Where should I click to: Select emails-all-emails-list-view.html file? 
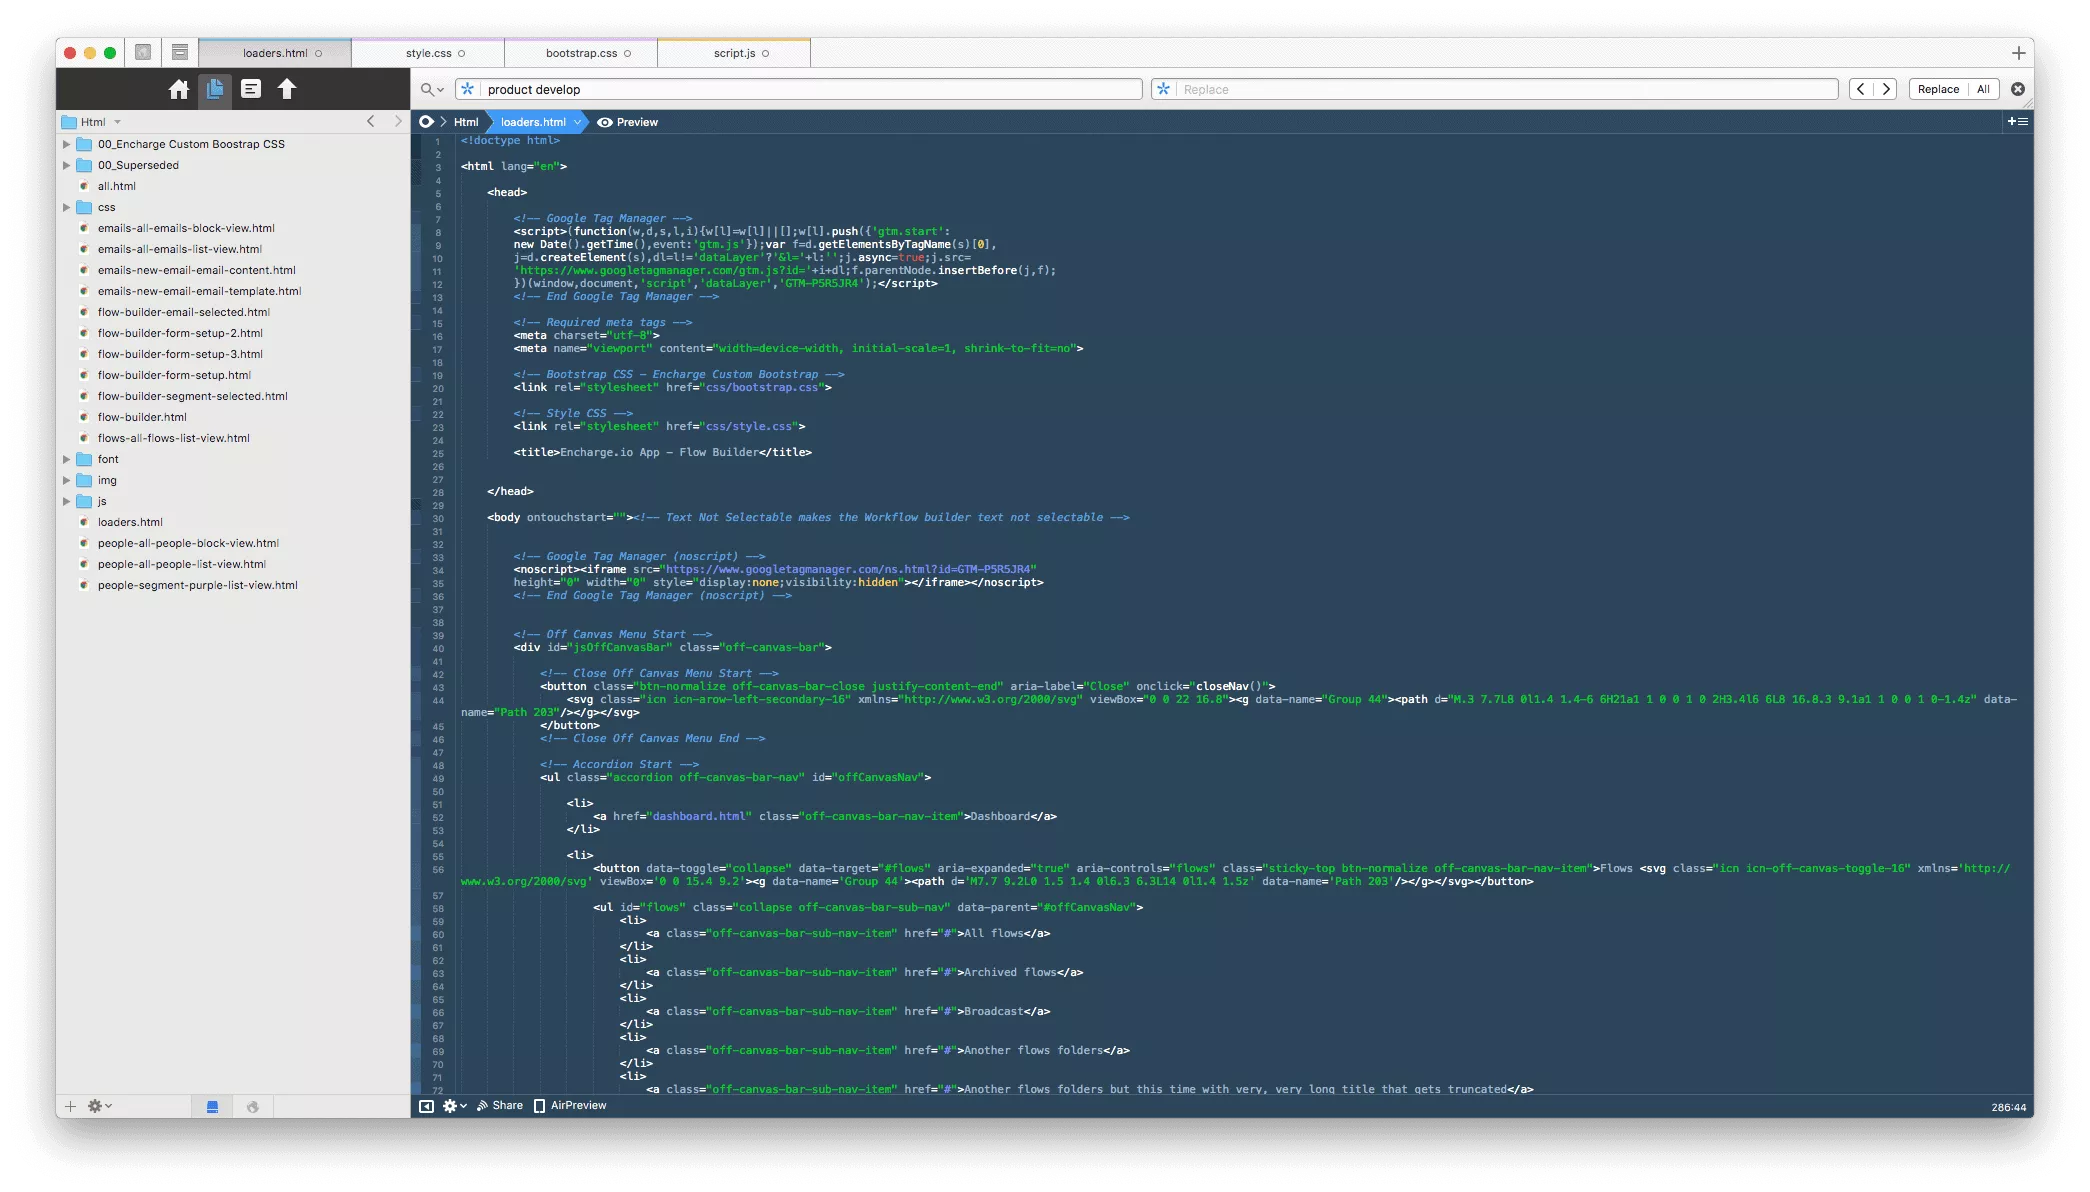click(180, 249)
